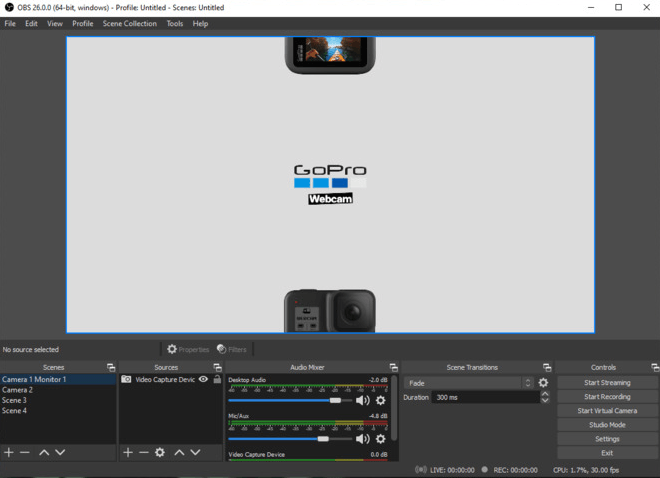The height and width of the screenshot is (478, 660).
Task: Open the Scene Collection menu
Action: pos(130,24)
